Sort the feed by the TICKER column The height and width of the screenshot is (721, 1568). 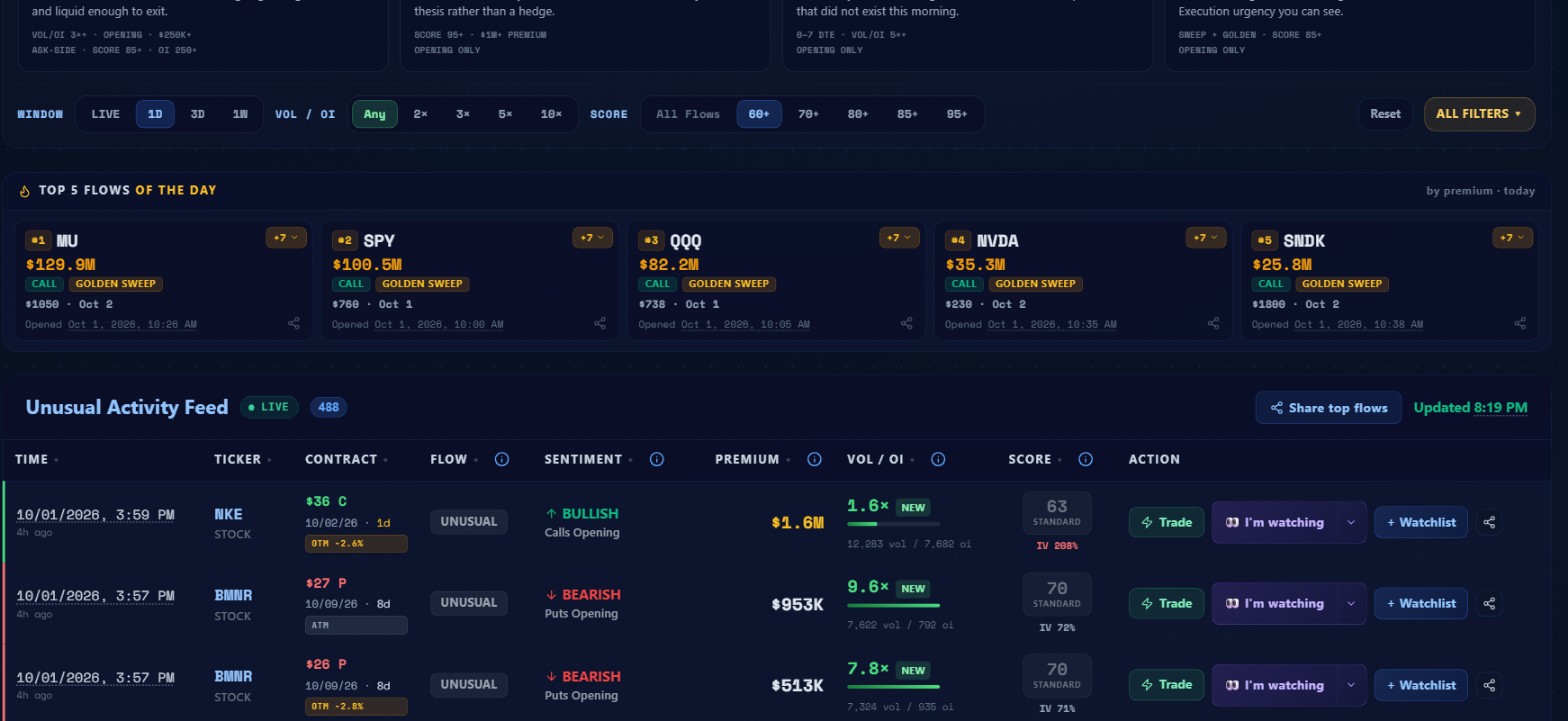coord(244,459)
